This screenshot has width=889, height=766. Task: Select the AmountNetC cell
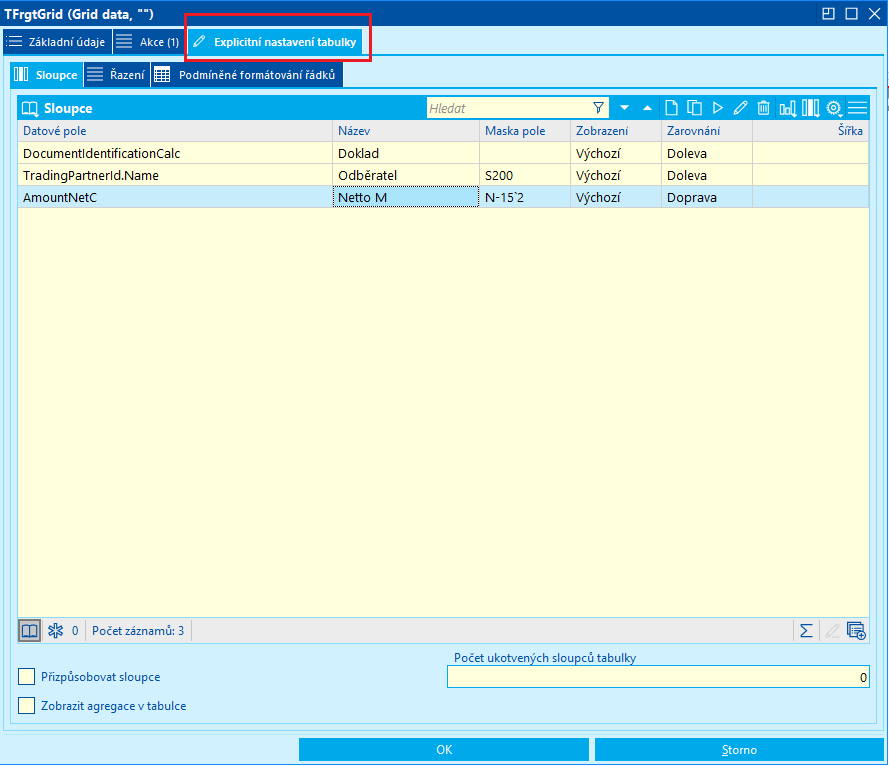(175, 197)
